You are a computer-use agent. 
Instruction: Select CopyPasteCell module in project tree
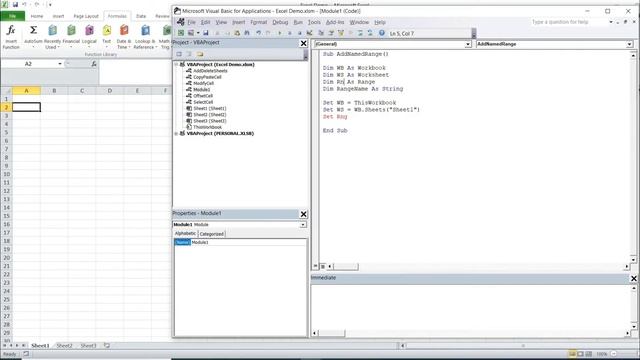(207, 77)
